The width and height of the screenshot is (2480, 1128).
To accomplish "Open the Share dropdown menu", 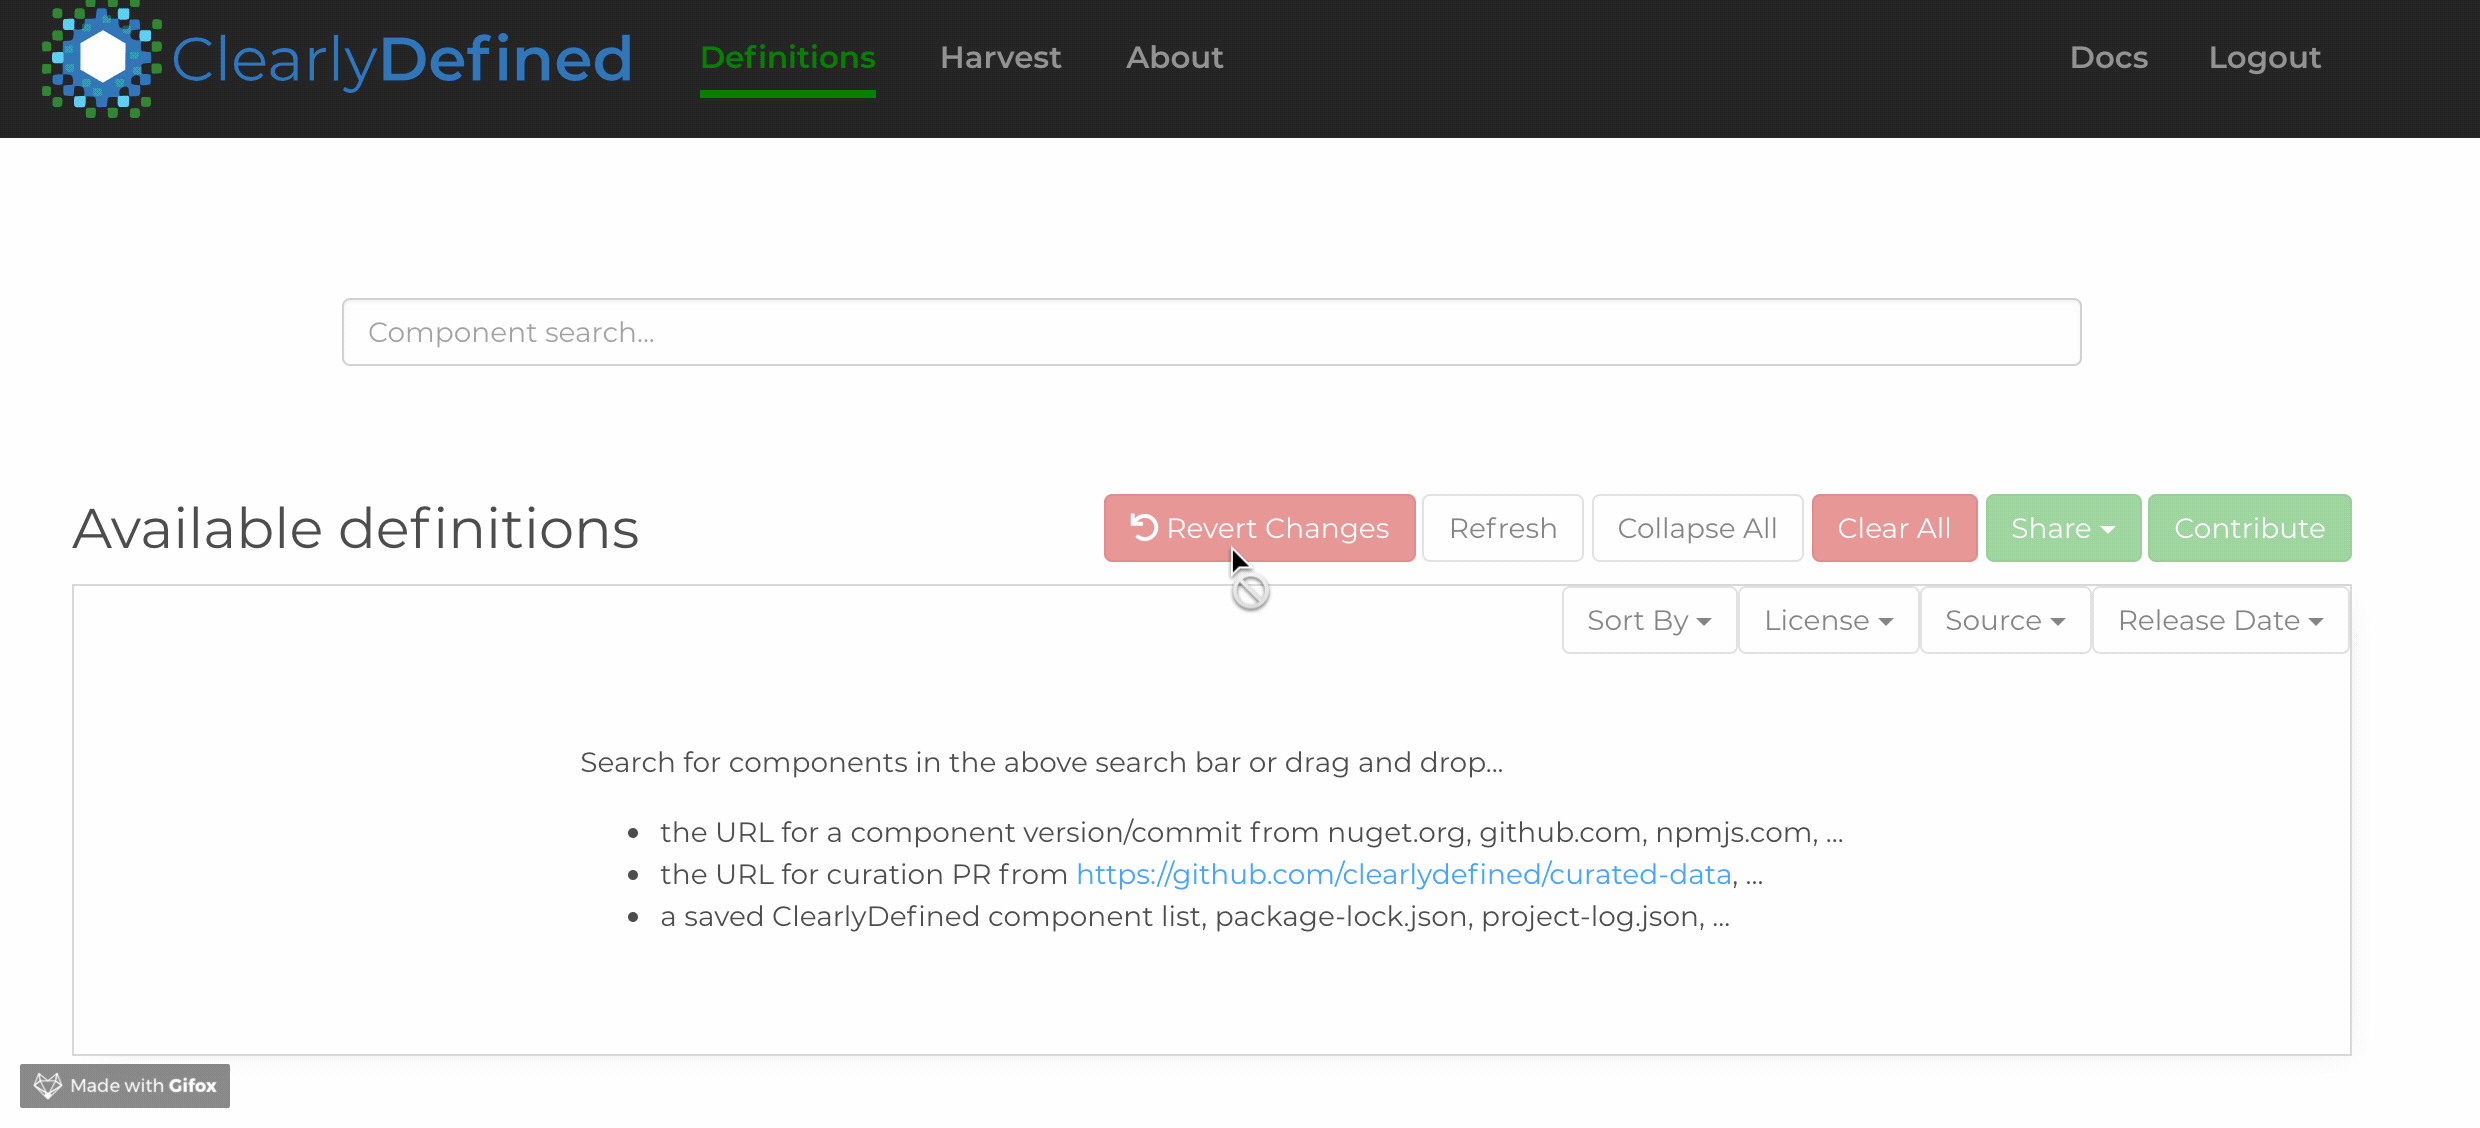I will point(2063,528).
